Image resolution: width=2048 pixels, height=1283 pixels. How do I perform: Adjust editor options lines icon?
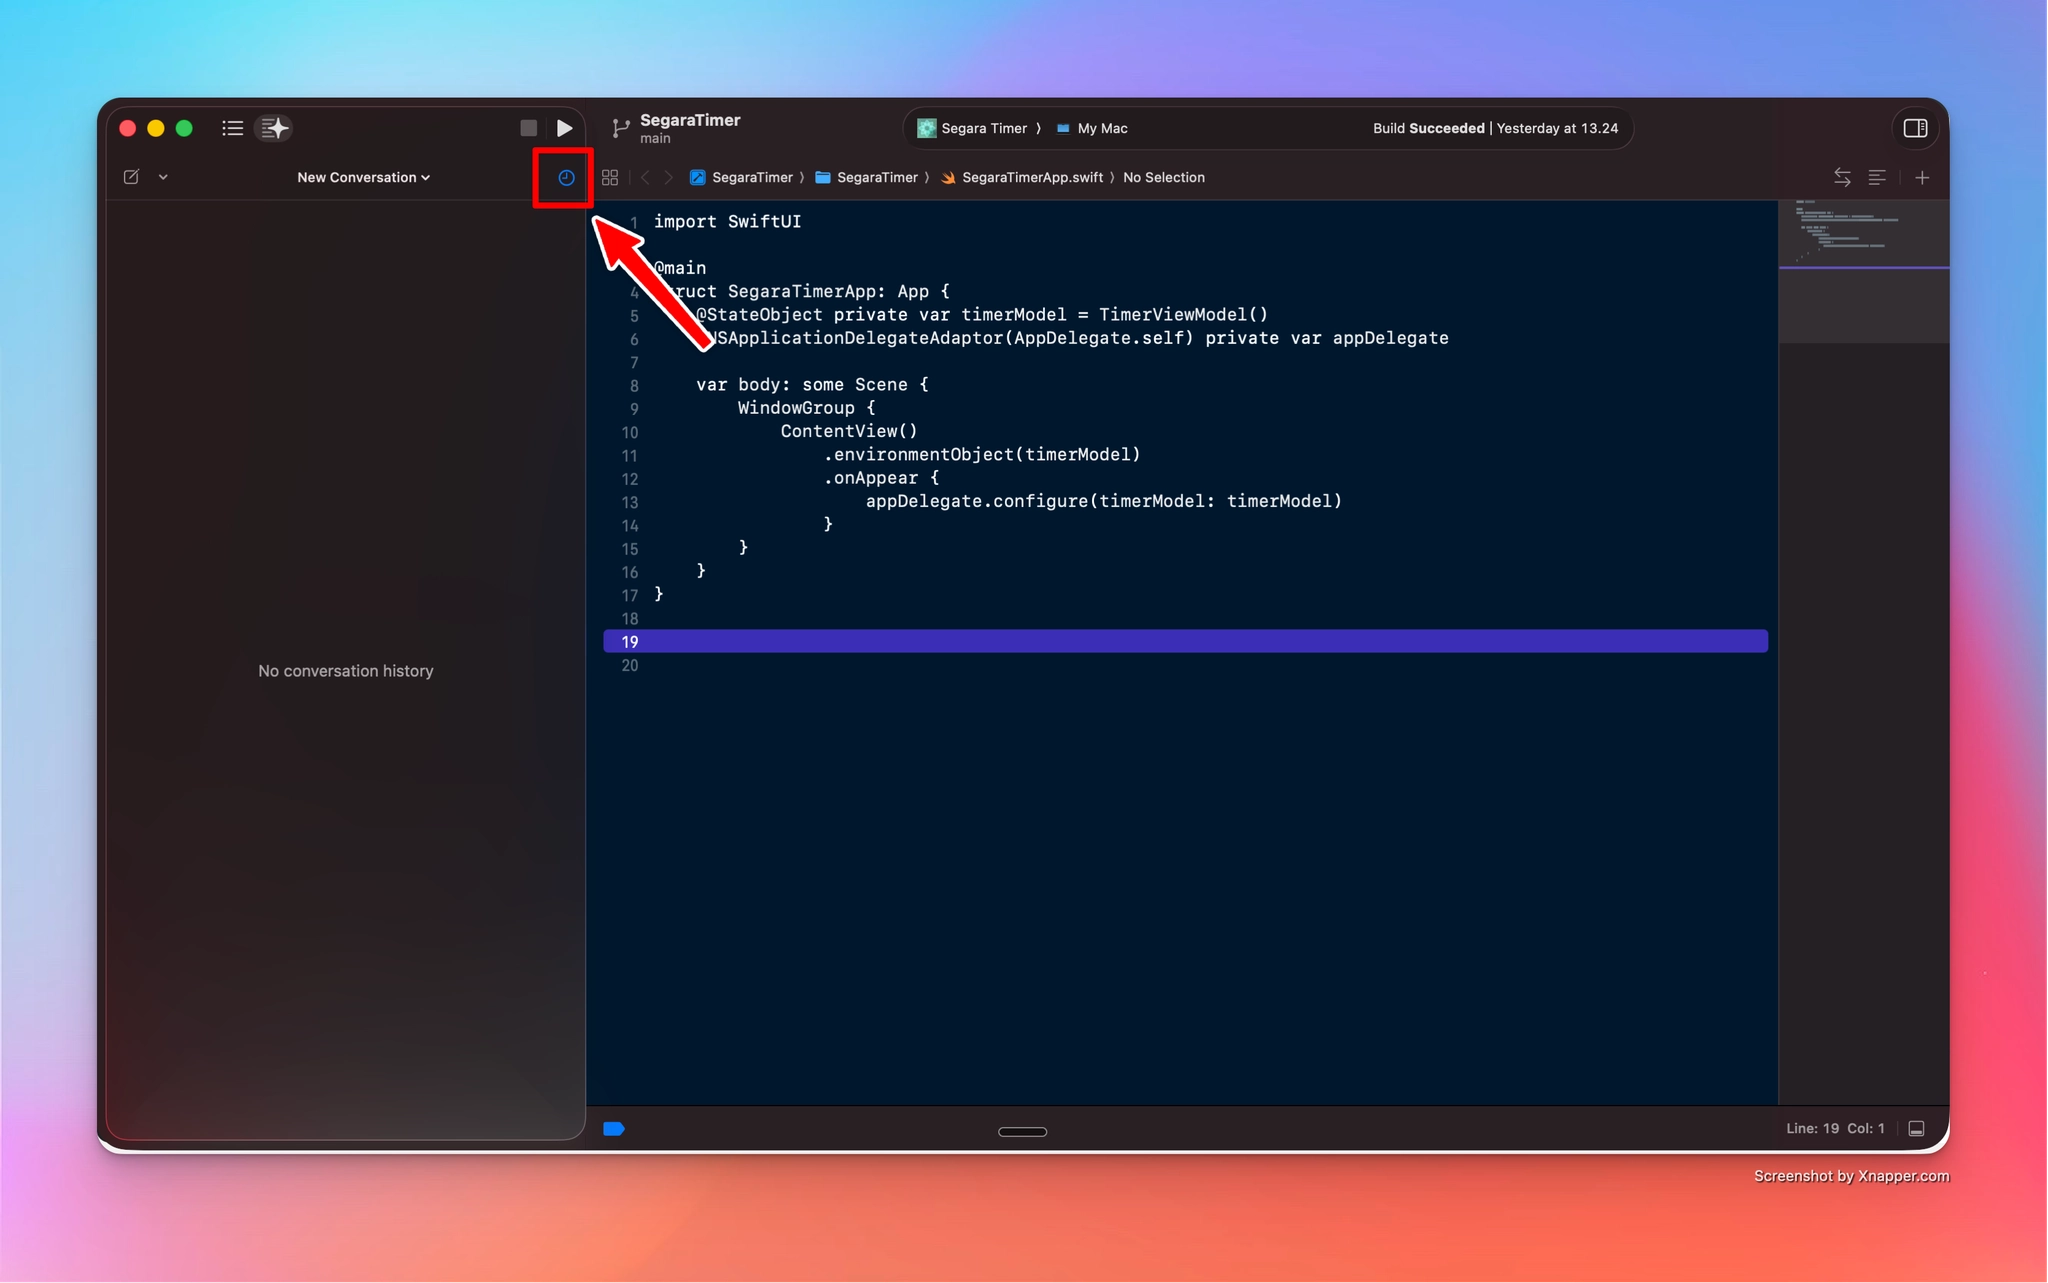click(1877, 177)
